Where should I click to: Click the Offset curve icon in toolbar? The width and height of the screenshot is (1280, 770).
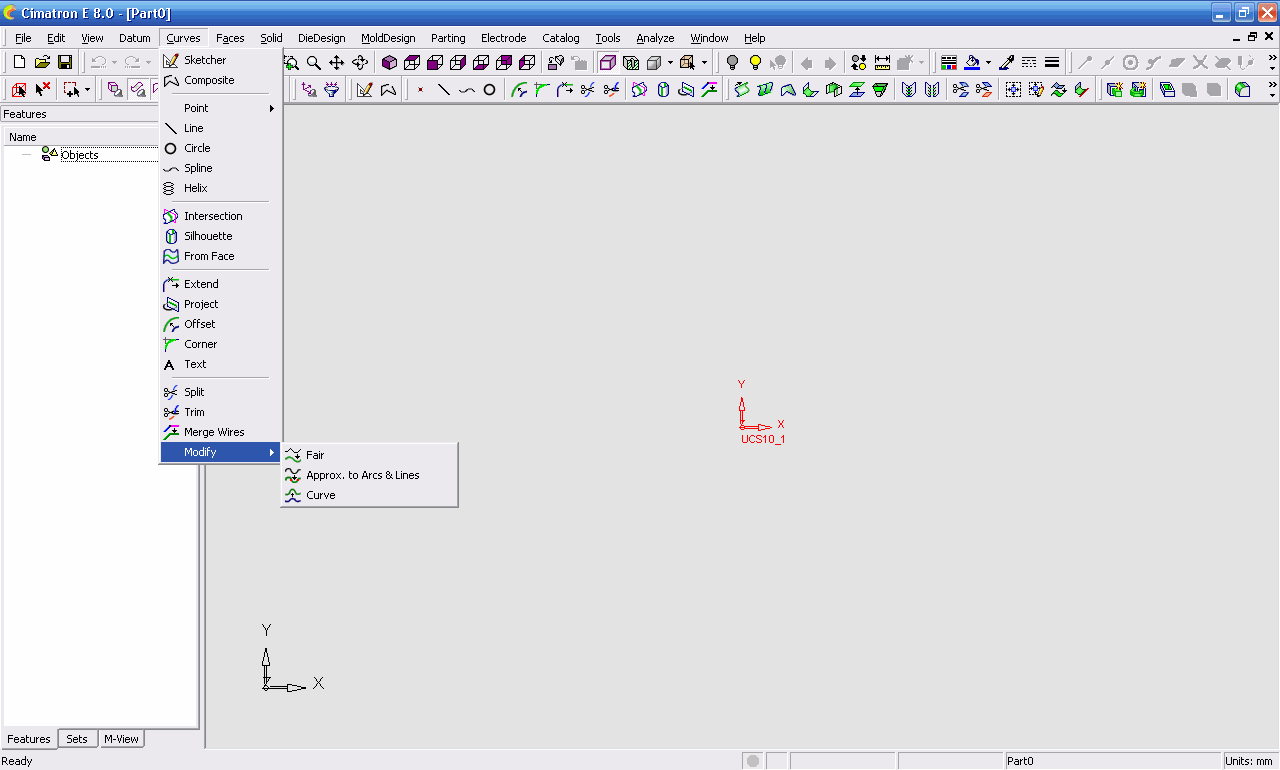519,89
